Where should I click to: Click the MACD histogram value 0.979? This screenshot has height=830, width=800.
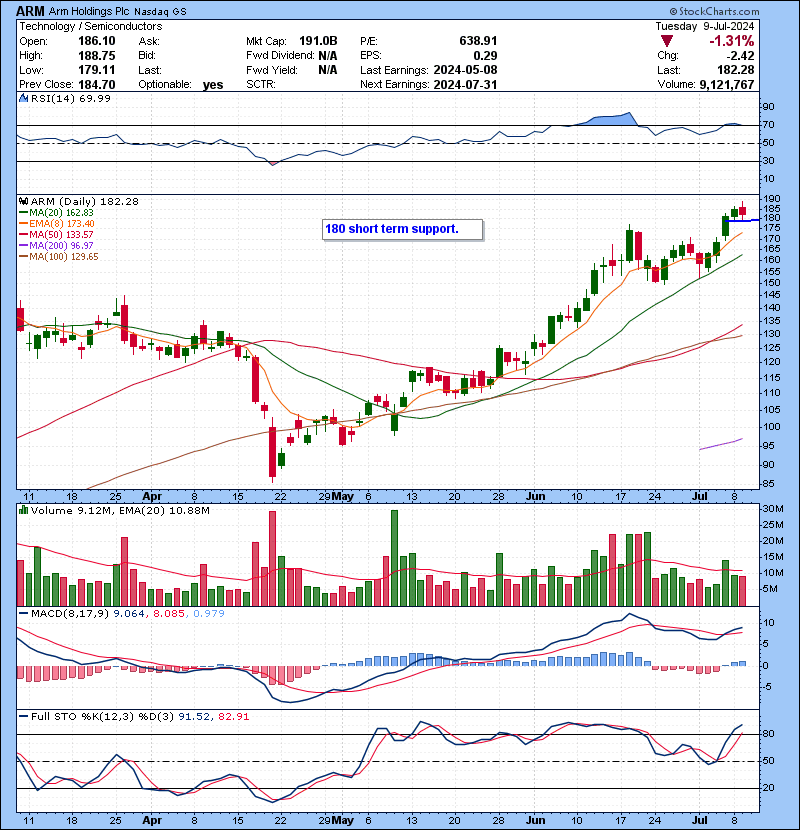coord(209,613)
